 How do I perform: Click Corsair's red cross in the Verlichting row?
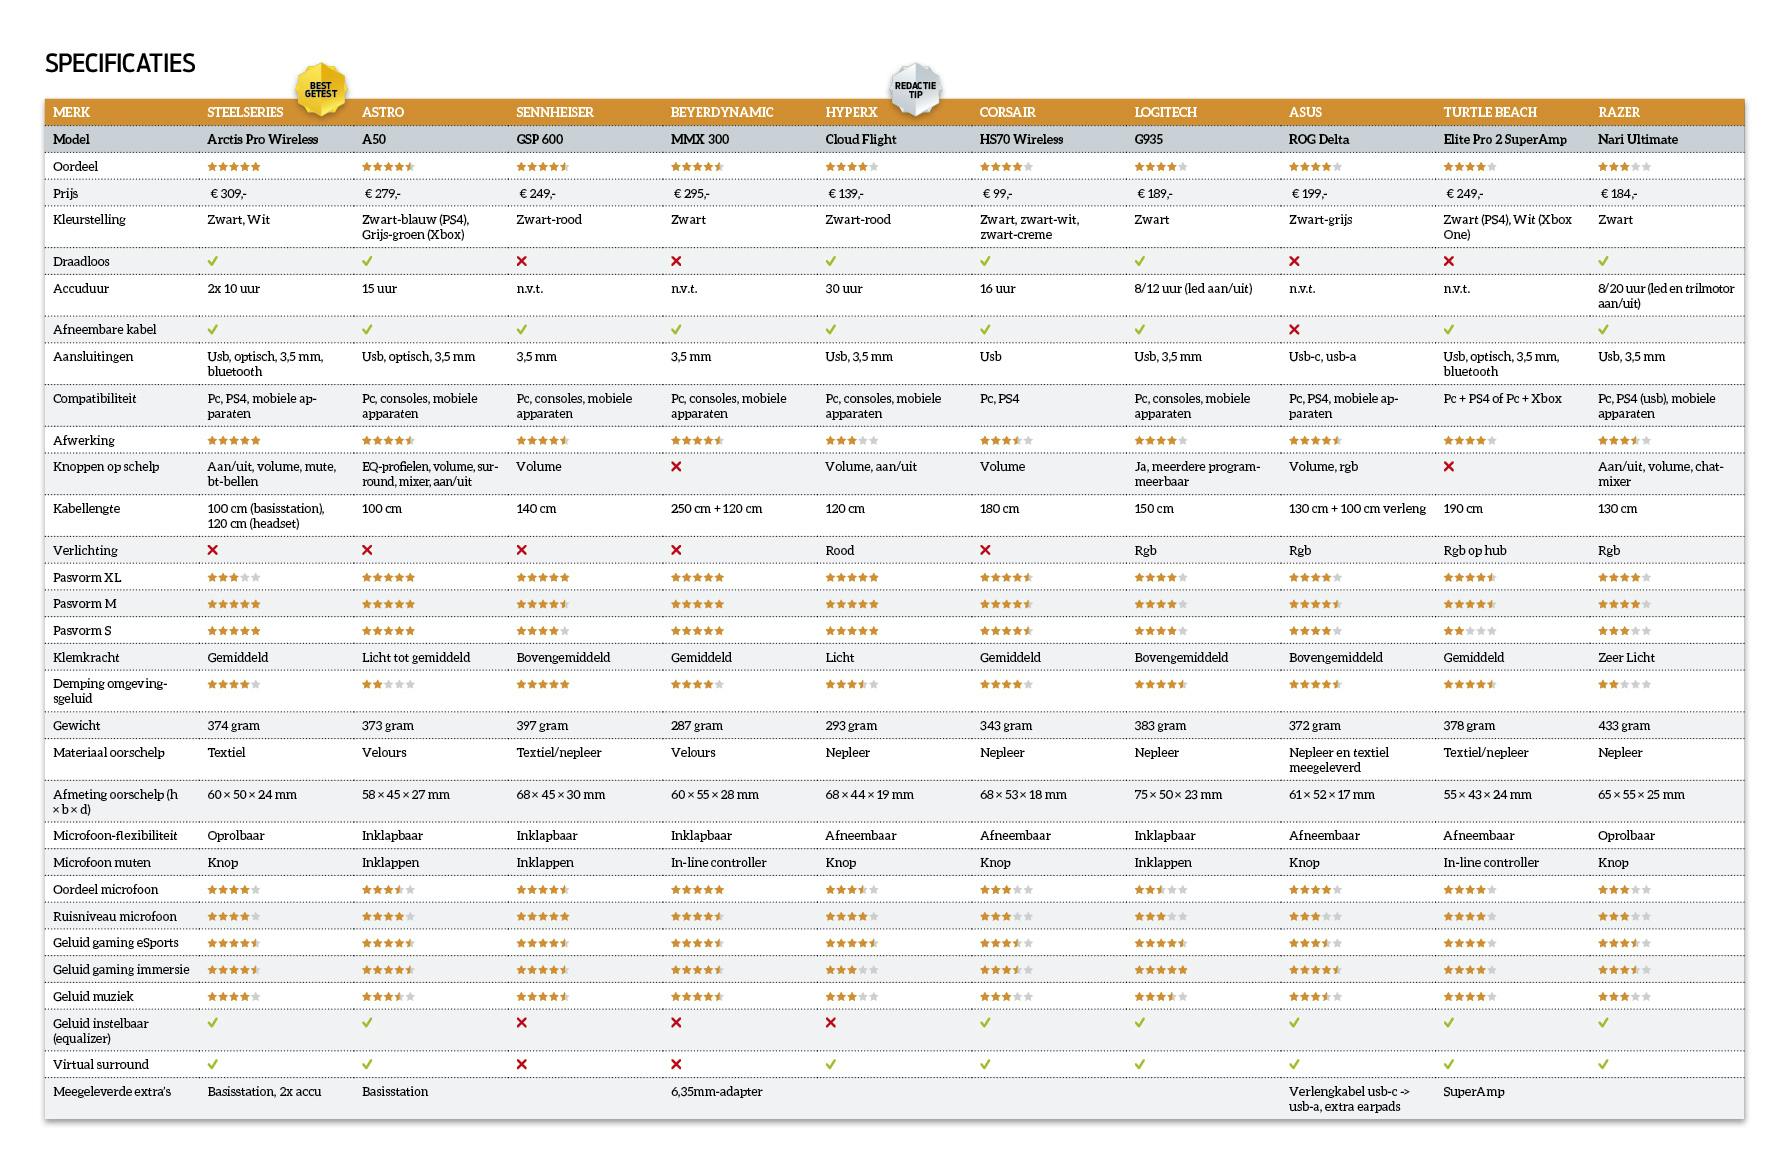coord(986,550)
